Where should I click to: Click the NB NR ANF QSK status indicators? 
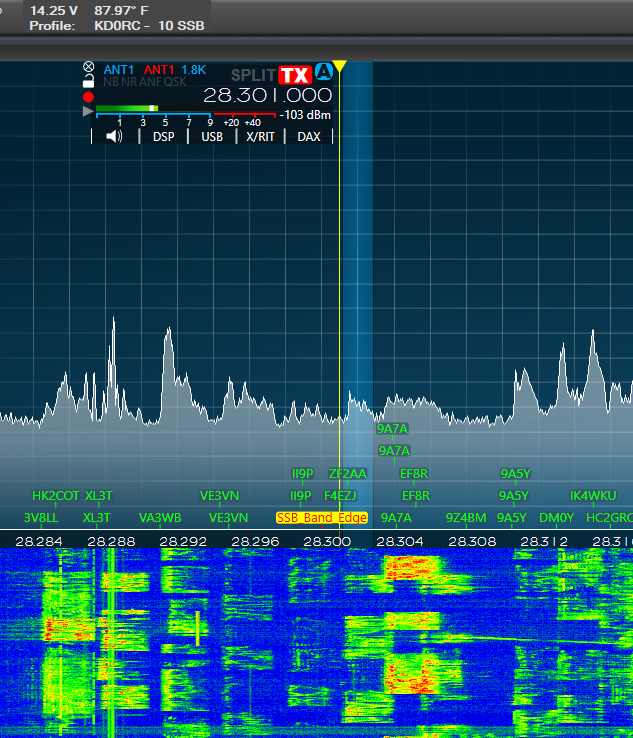145,82
